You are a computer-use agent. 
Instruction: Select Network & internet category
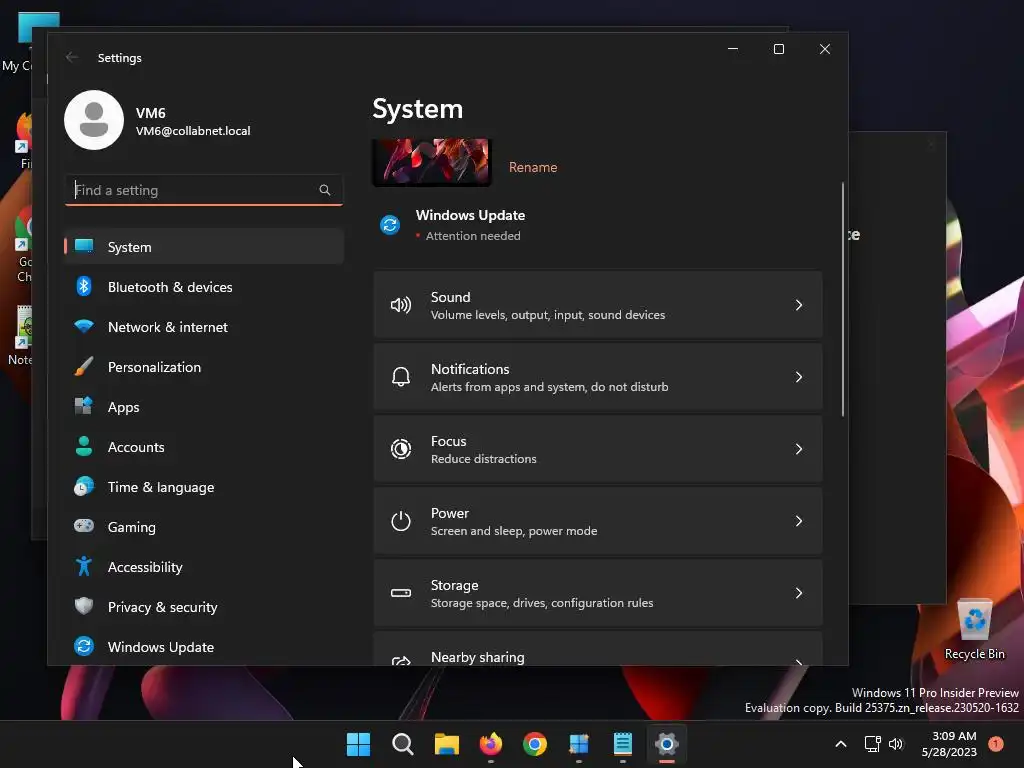[x=204, y=327]
